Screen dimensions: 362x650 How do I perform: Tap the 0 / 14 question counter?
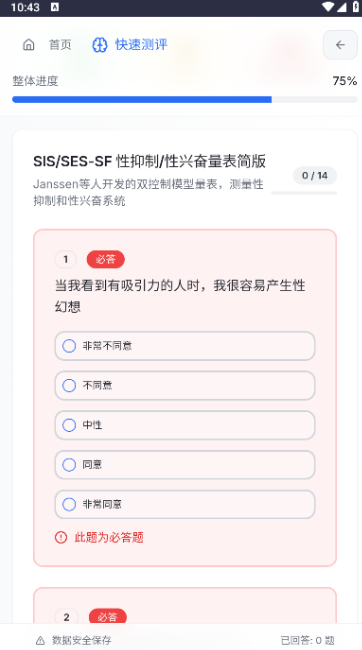click(315, 176)
